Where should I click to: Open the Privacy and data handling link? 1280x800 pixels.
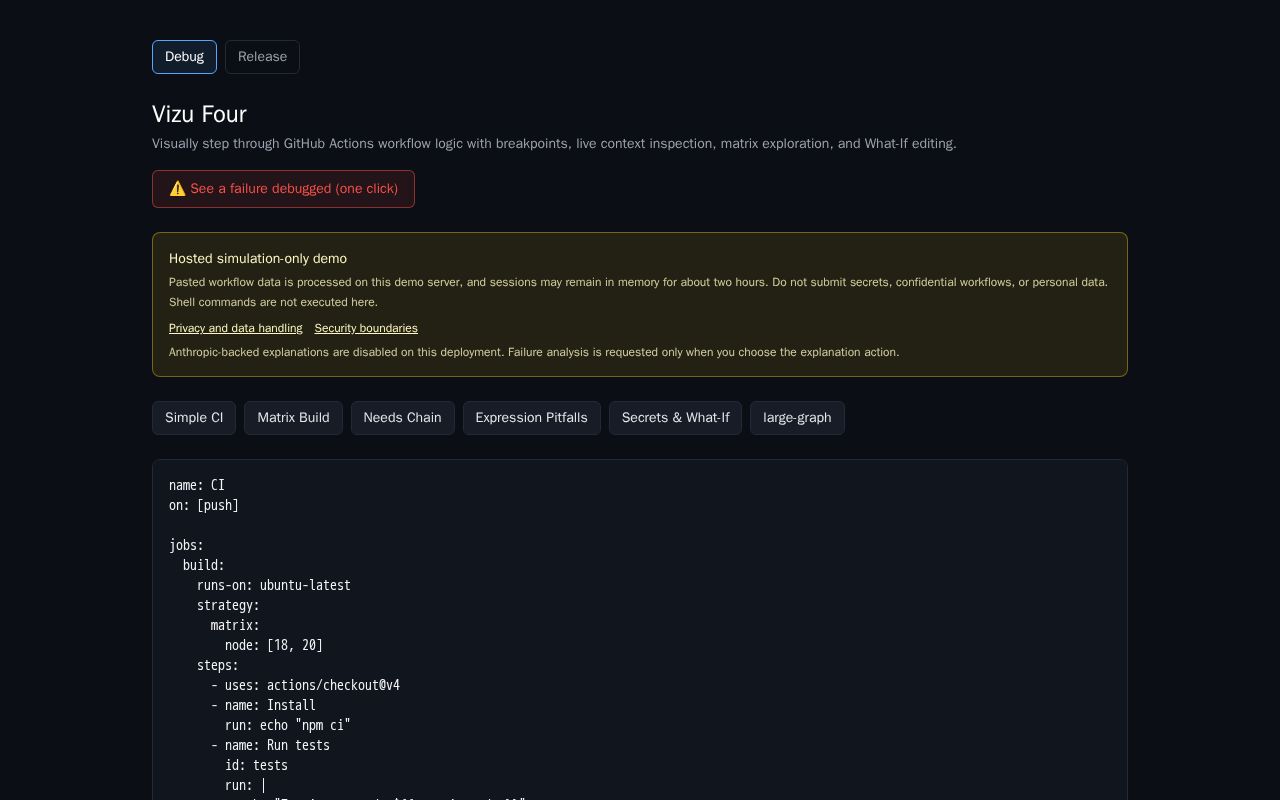click(236, 328)
